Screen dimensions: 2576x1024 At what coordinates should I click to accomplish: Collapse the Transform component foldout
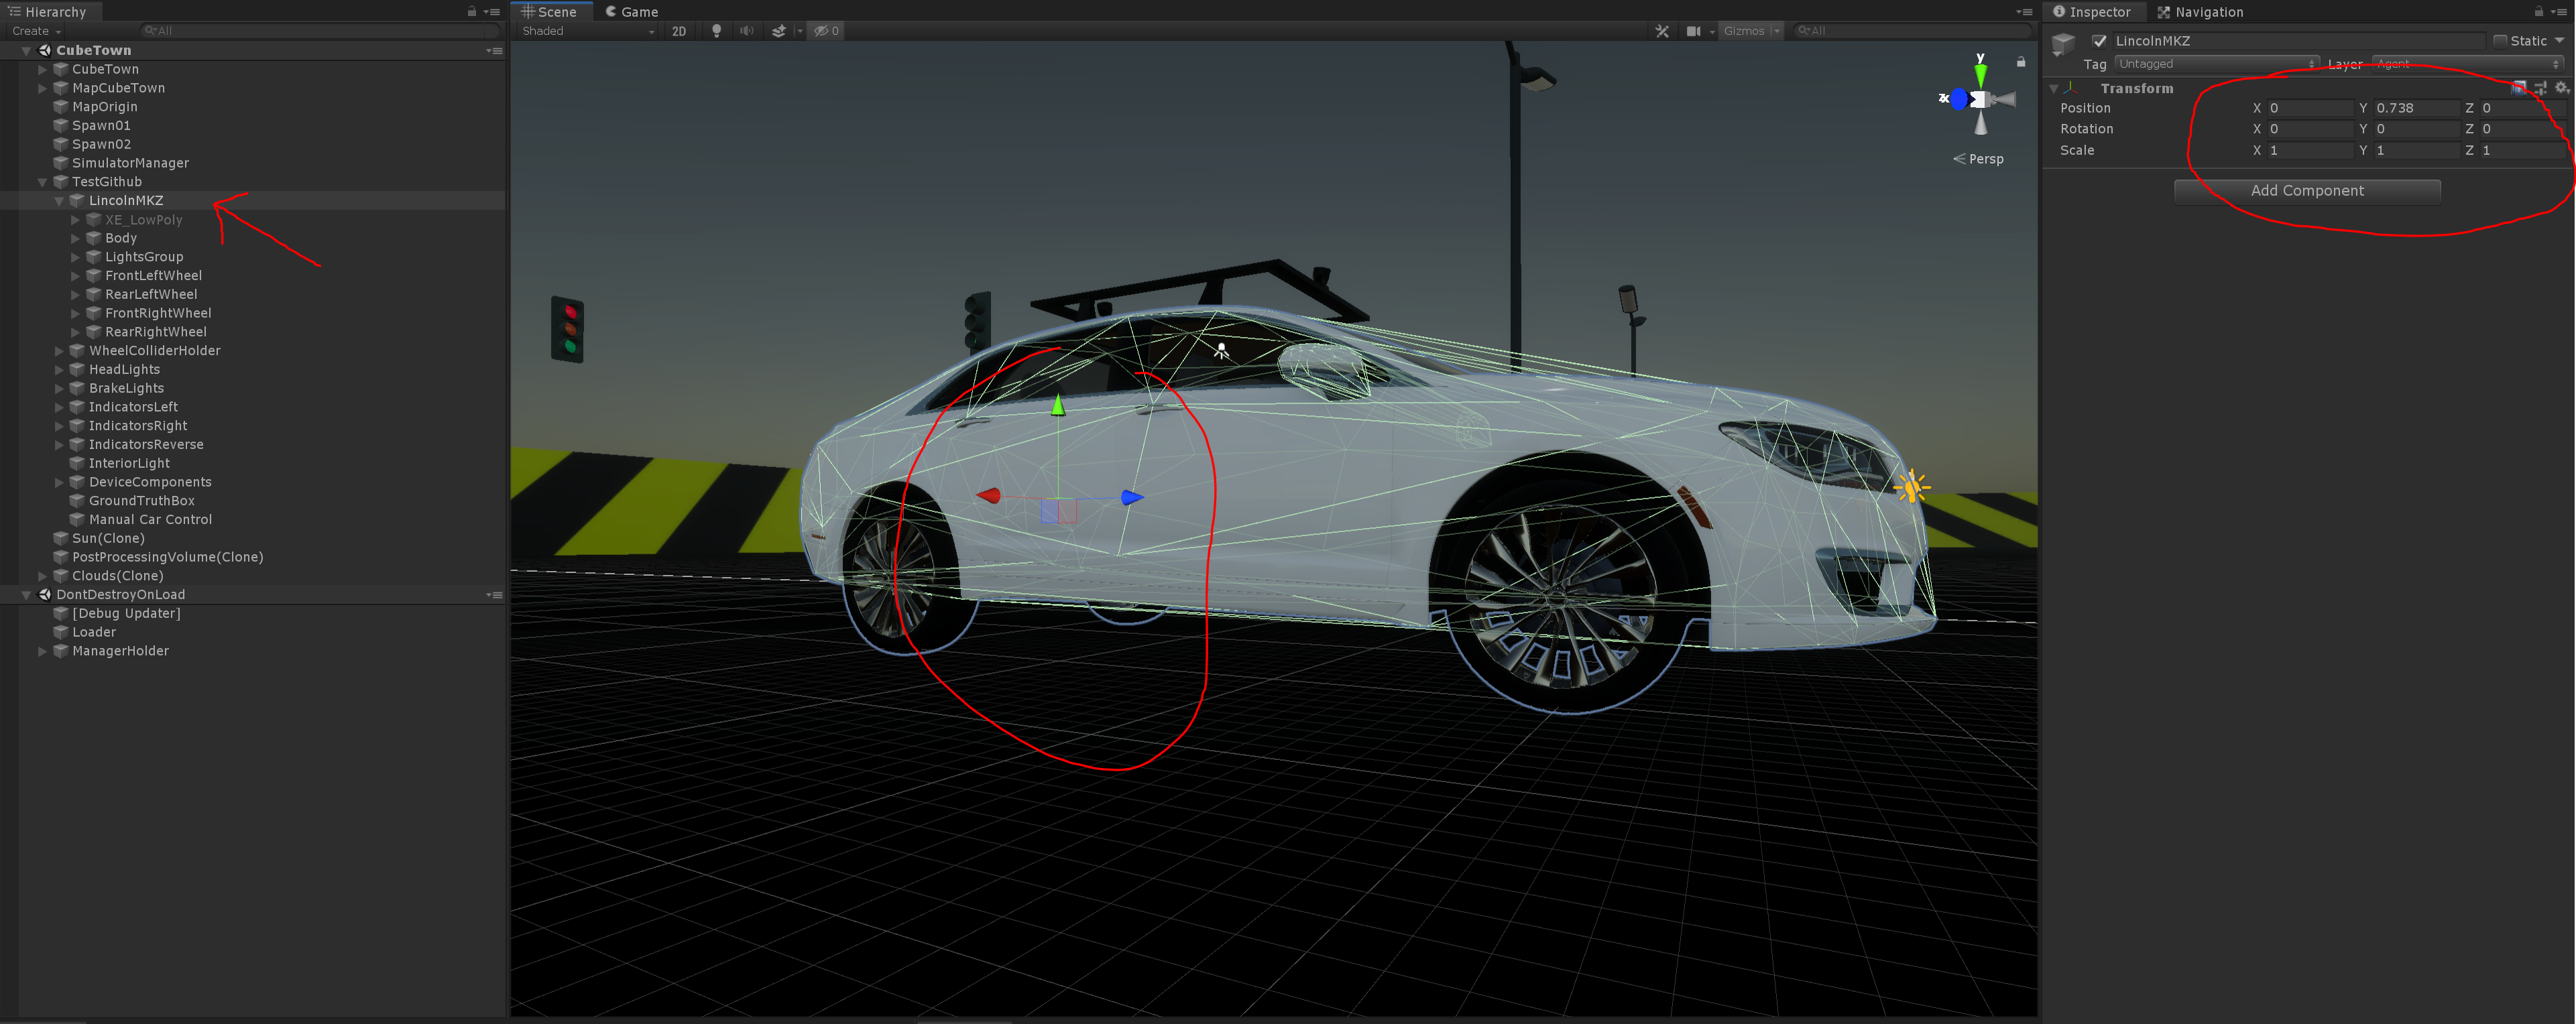tap(2054, 89)
